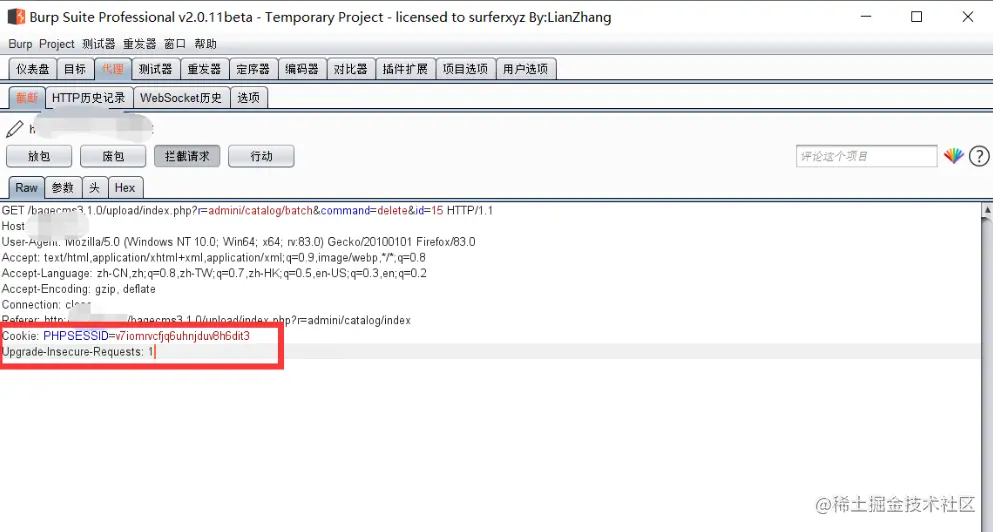The image size is (993, 532).
Task: Click the Accept-Language header line
Action: [x=214, y=274]
